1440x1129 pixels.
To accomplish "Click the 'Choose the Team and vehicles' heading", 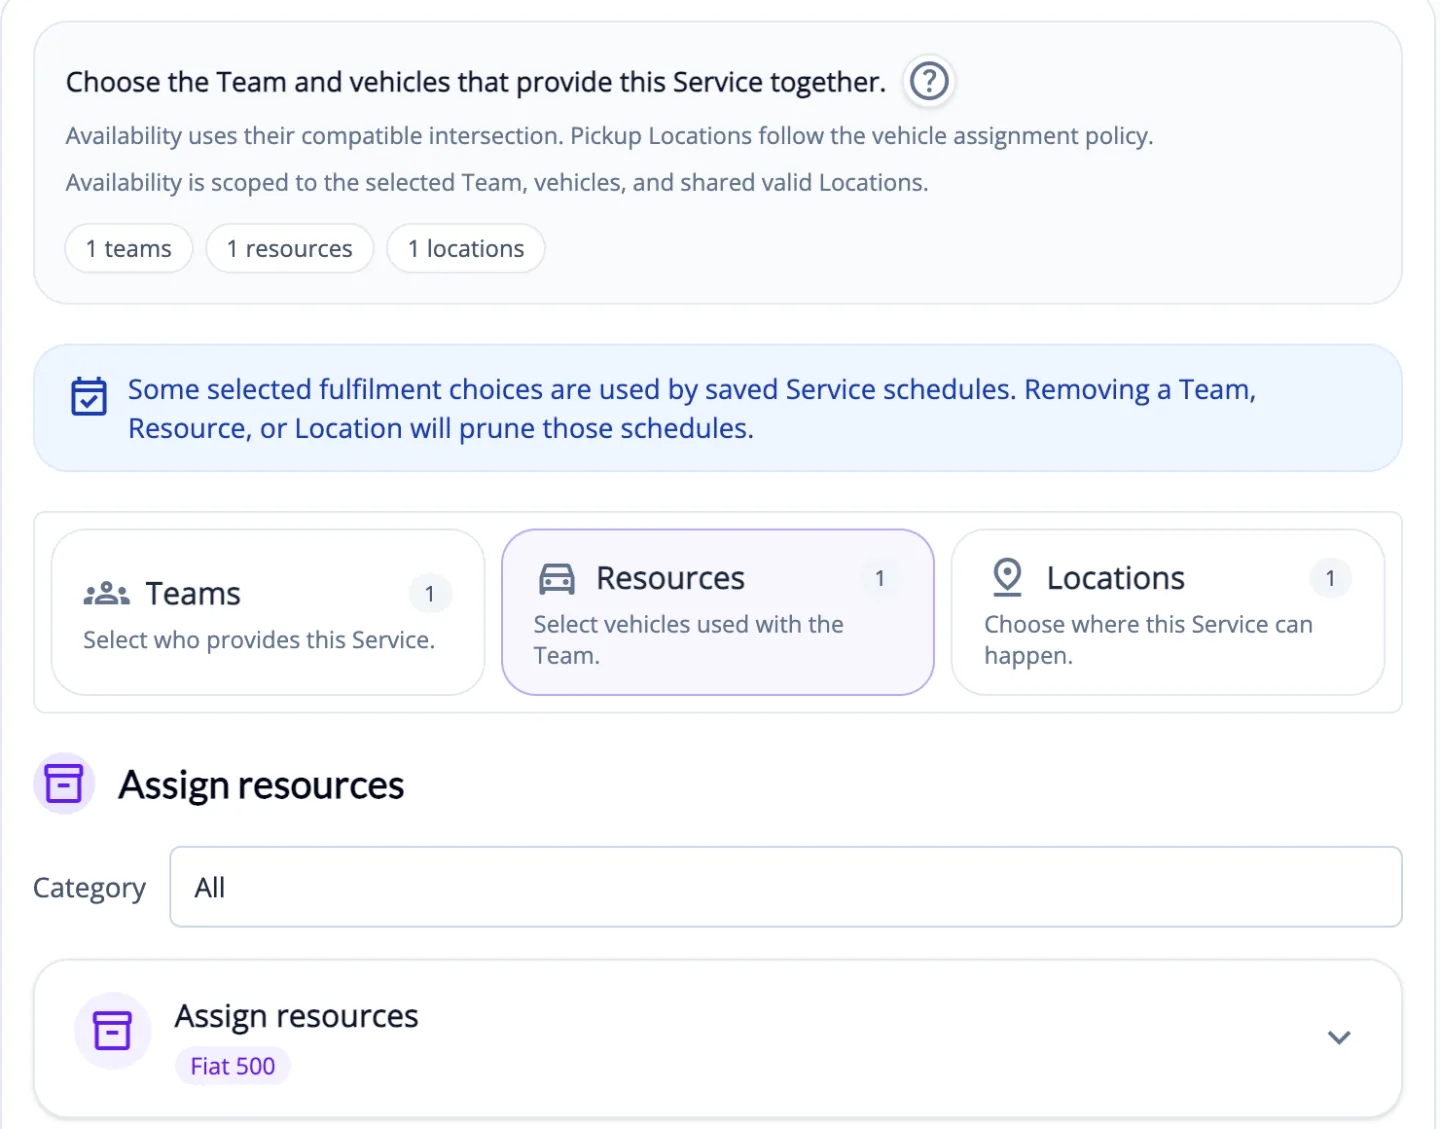I will [x=476, y=82].
